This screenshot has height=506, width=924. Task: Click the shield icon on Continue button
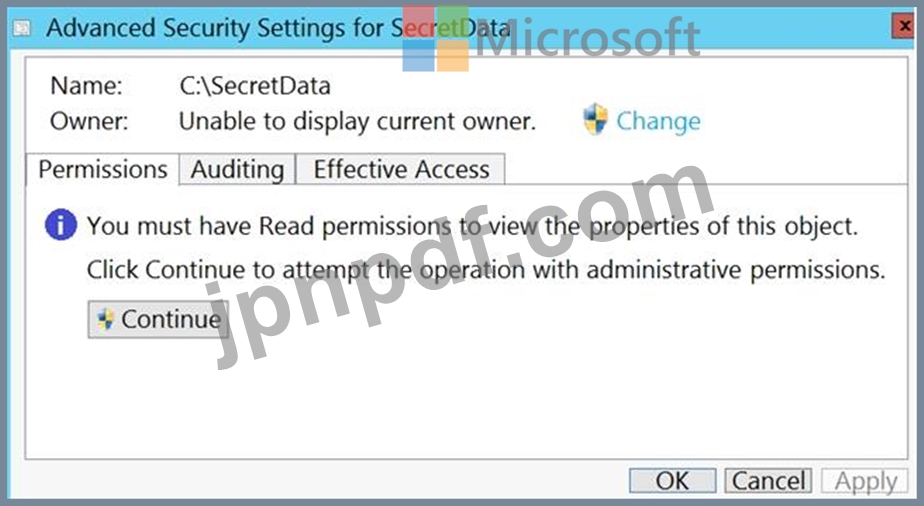(105, 319)
